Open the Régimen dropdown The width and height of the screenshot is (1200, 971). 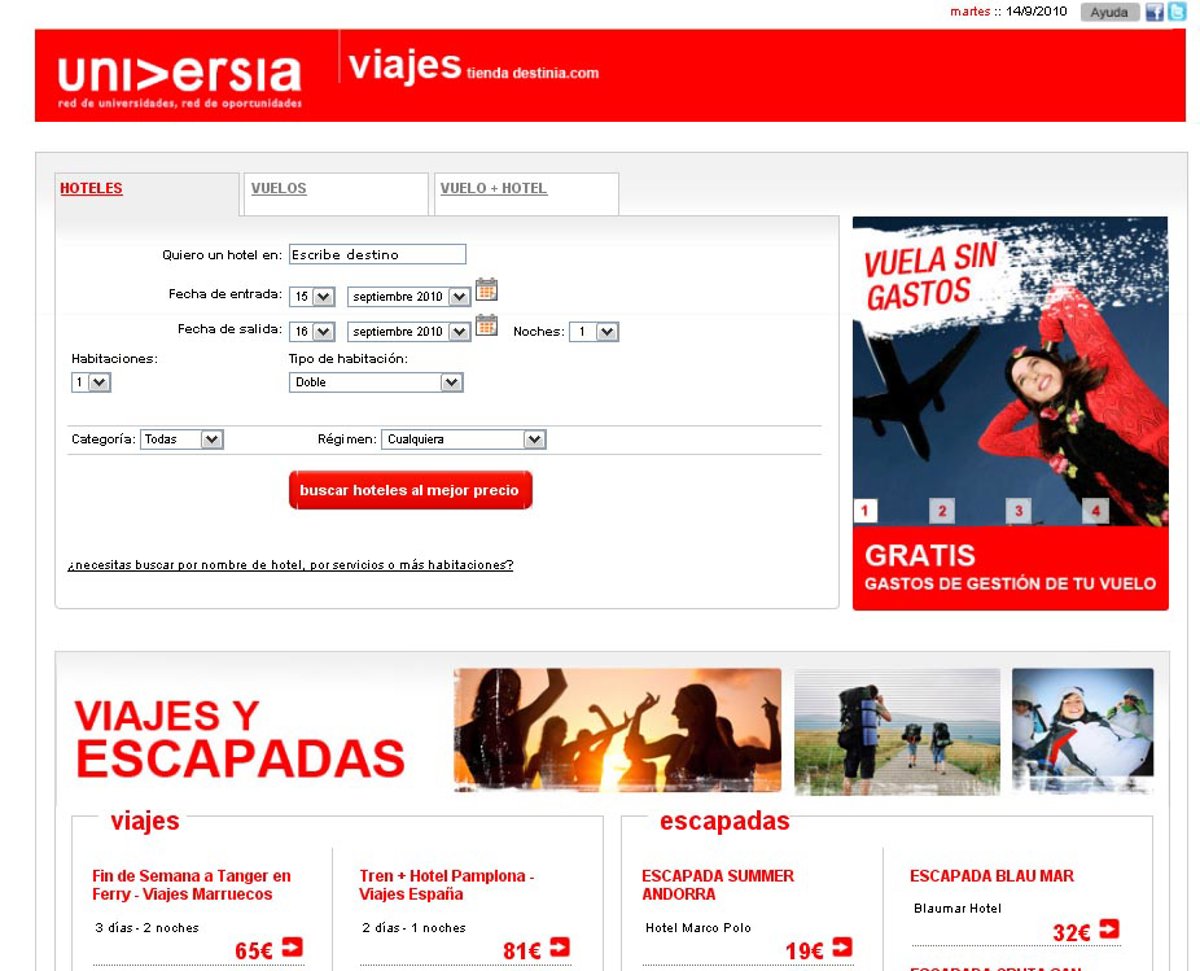[534, 439]
